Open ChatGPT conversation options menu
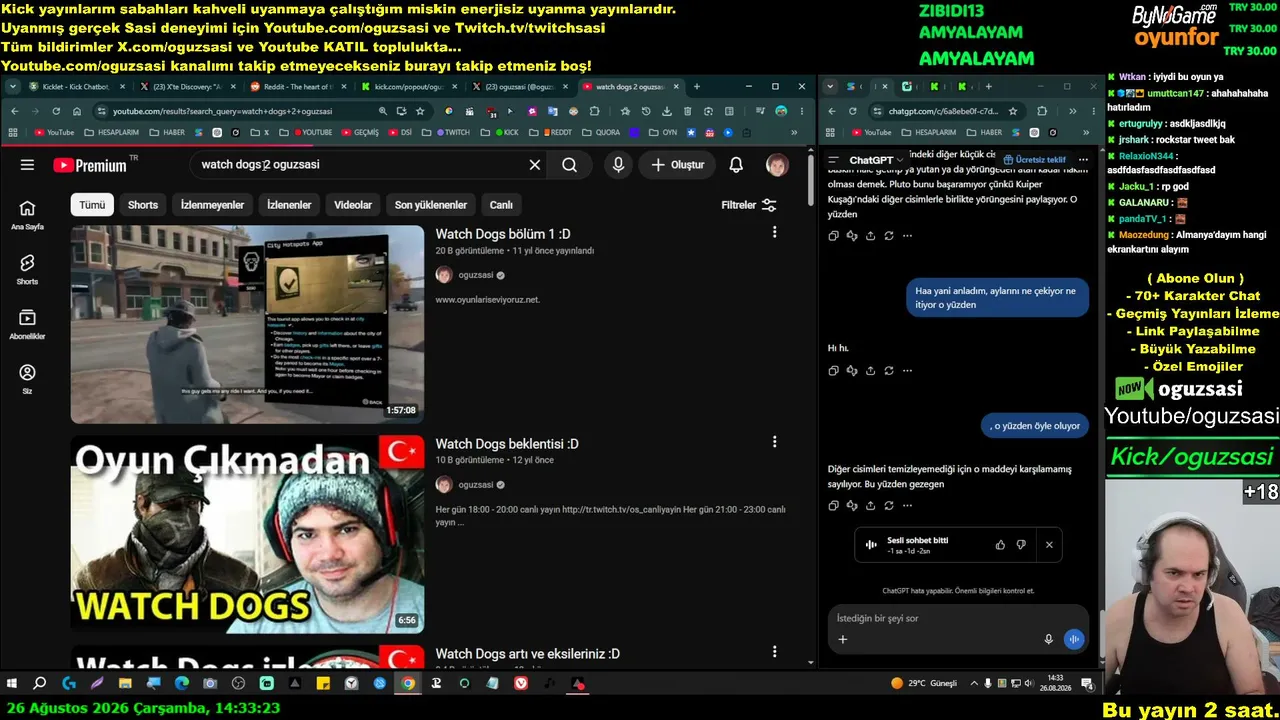Screen dimensions: 1280x720 (x=1083, y=160)
